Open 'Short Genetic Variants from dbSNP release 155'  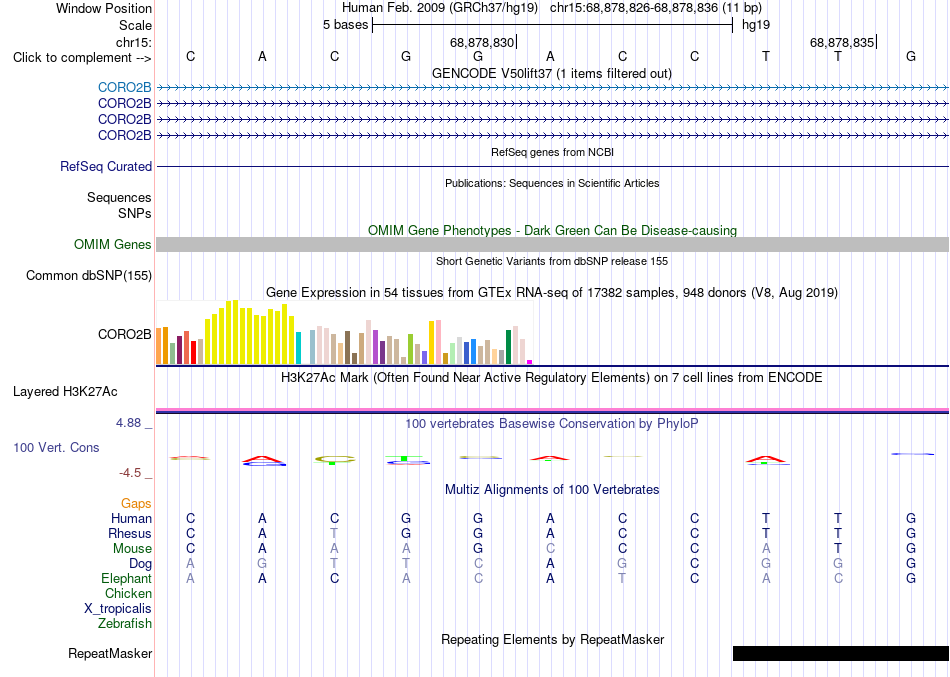552,261
